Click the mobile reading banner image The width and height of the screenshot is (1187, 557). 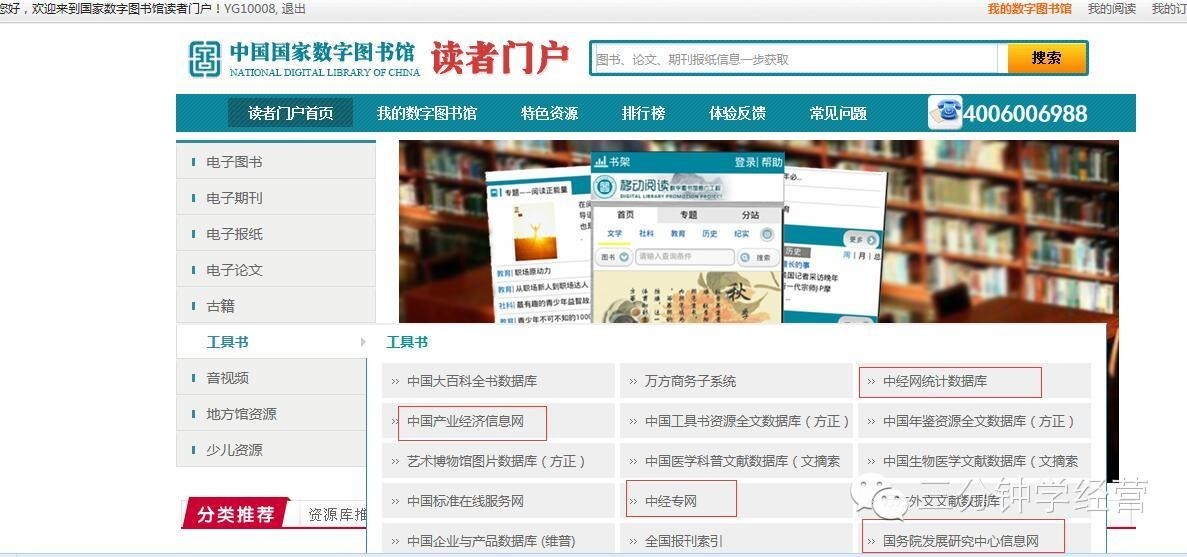click(x=759, y=232)
